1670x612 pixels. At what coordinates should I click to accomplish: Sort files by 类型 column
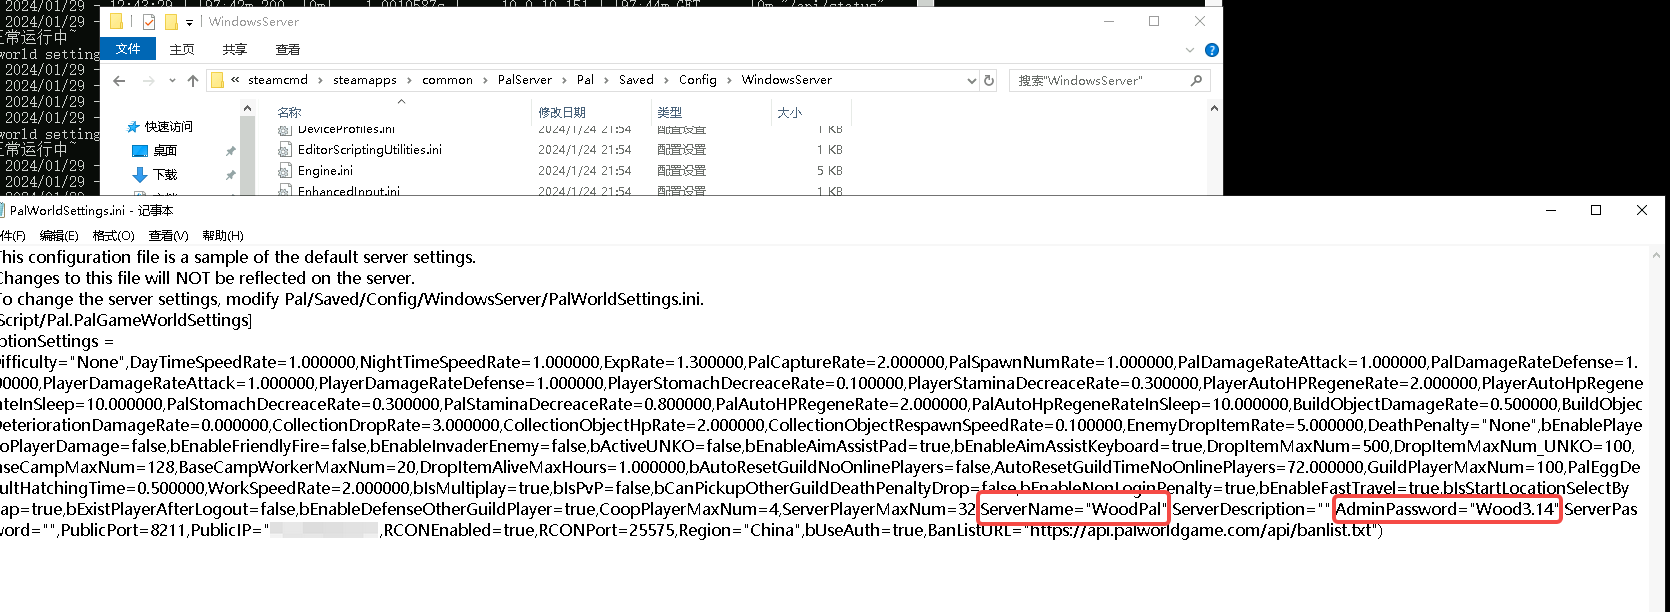click(x=670, y=113)
